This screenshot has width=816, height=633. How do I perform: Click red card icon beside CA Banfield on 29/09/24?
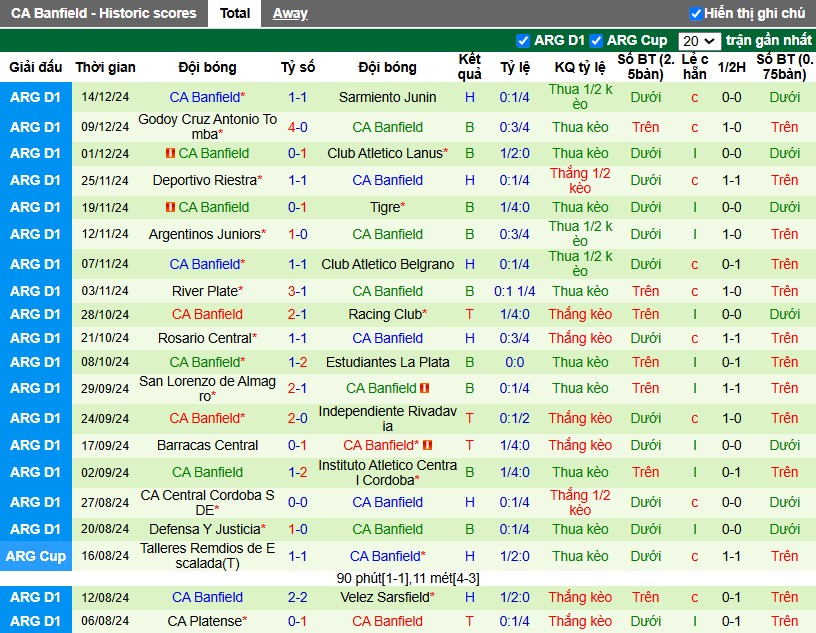click(425, 388)
